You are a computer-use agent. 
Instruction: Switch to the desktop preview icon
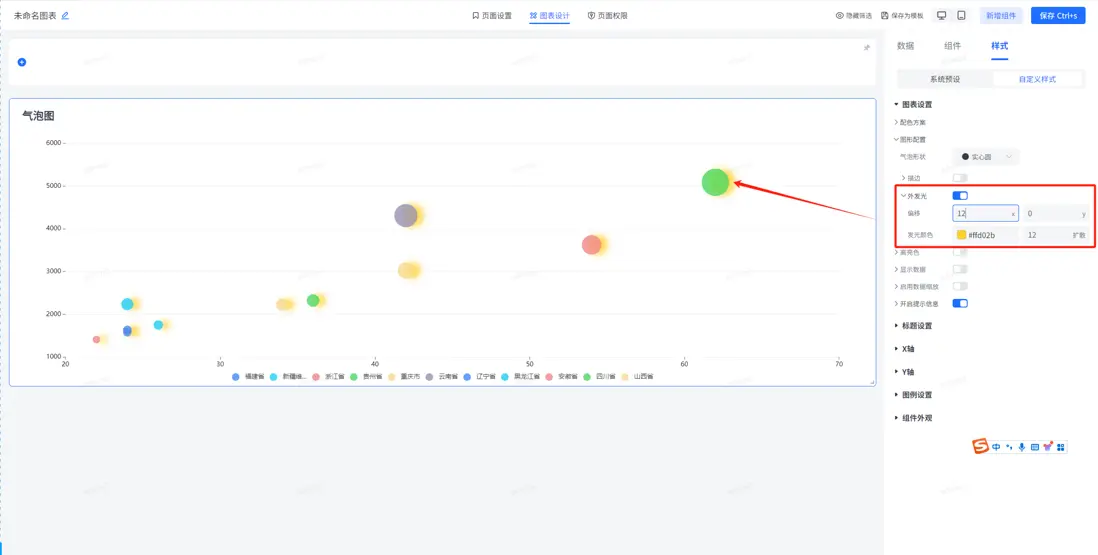pyautogui.click(x=942, y=15)
